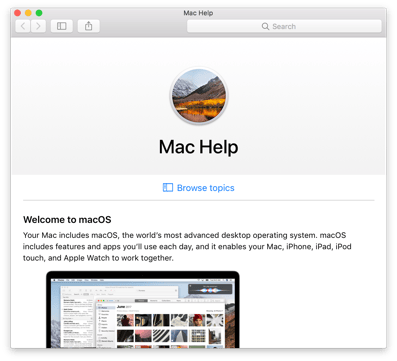Viewport: 397px width, 361px height.
Task: Click the Mac Help window title bar text
Action: tap(198, 13)
